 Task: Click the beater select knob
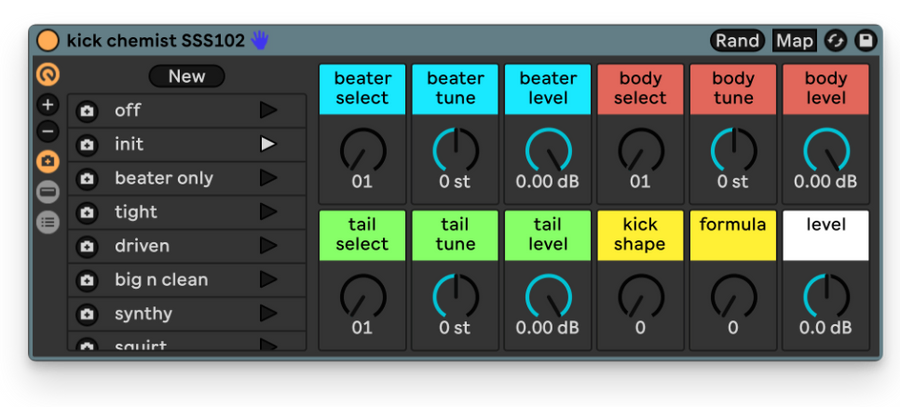[x=362, y=150]
